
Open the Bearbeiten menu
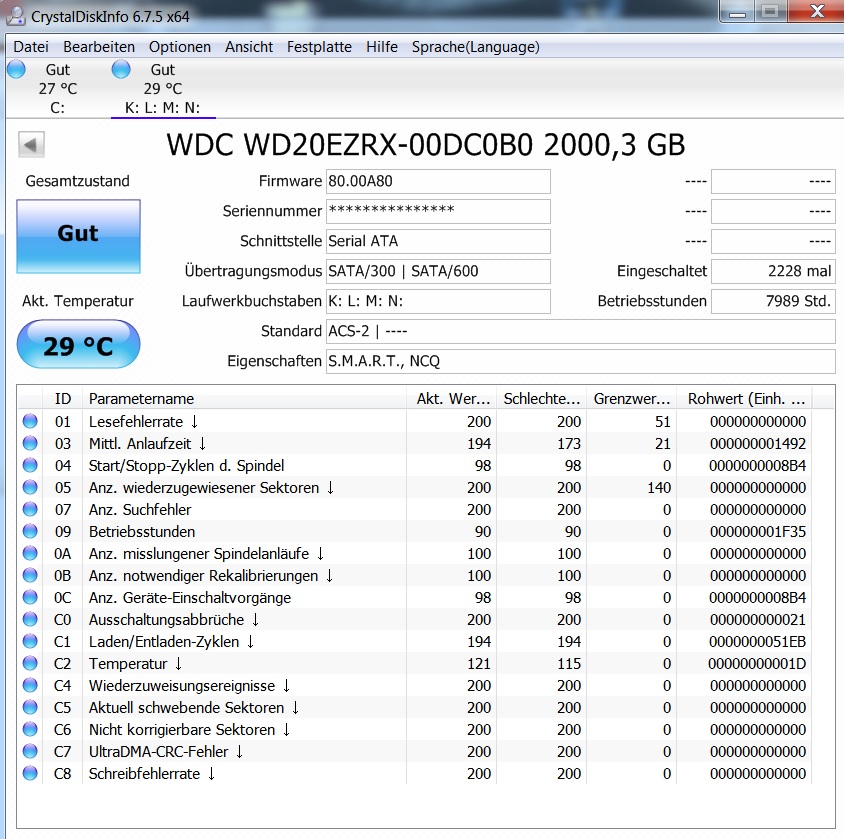pyautogui.click(x=99, y=47)
